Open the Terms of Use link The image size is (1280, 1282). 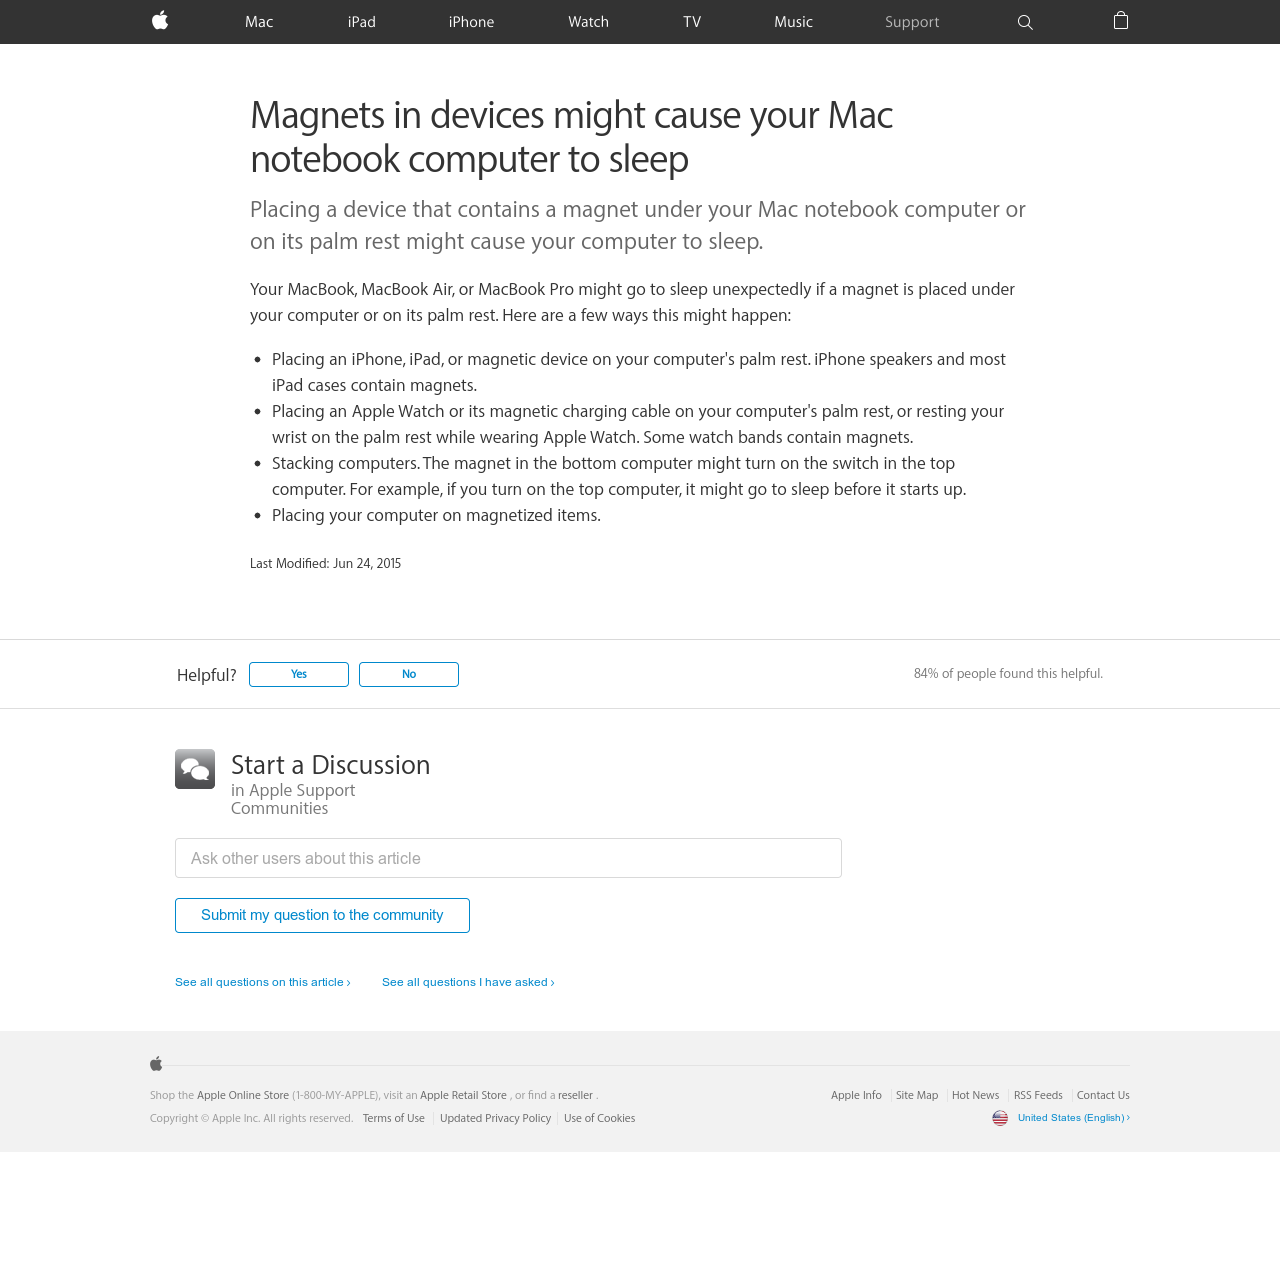pyautogui.click(x=394, y=1118)
